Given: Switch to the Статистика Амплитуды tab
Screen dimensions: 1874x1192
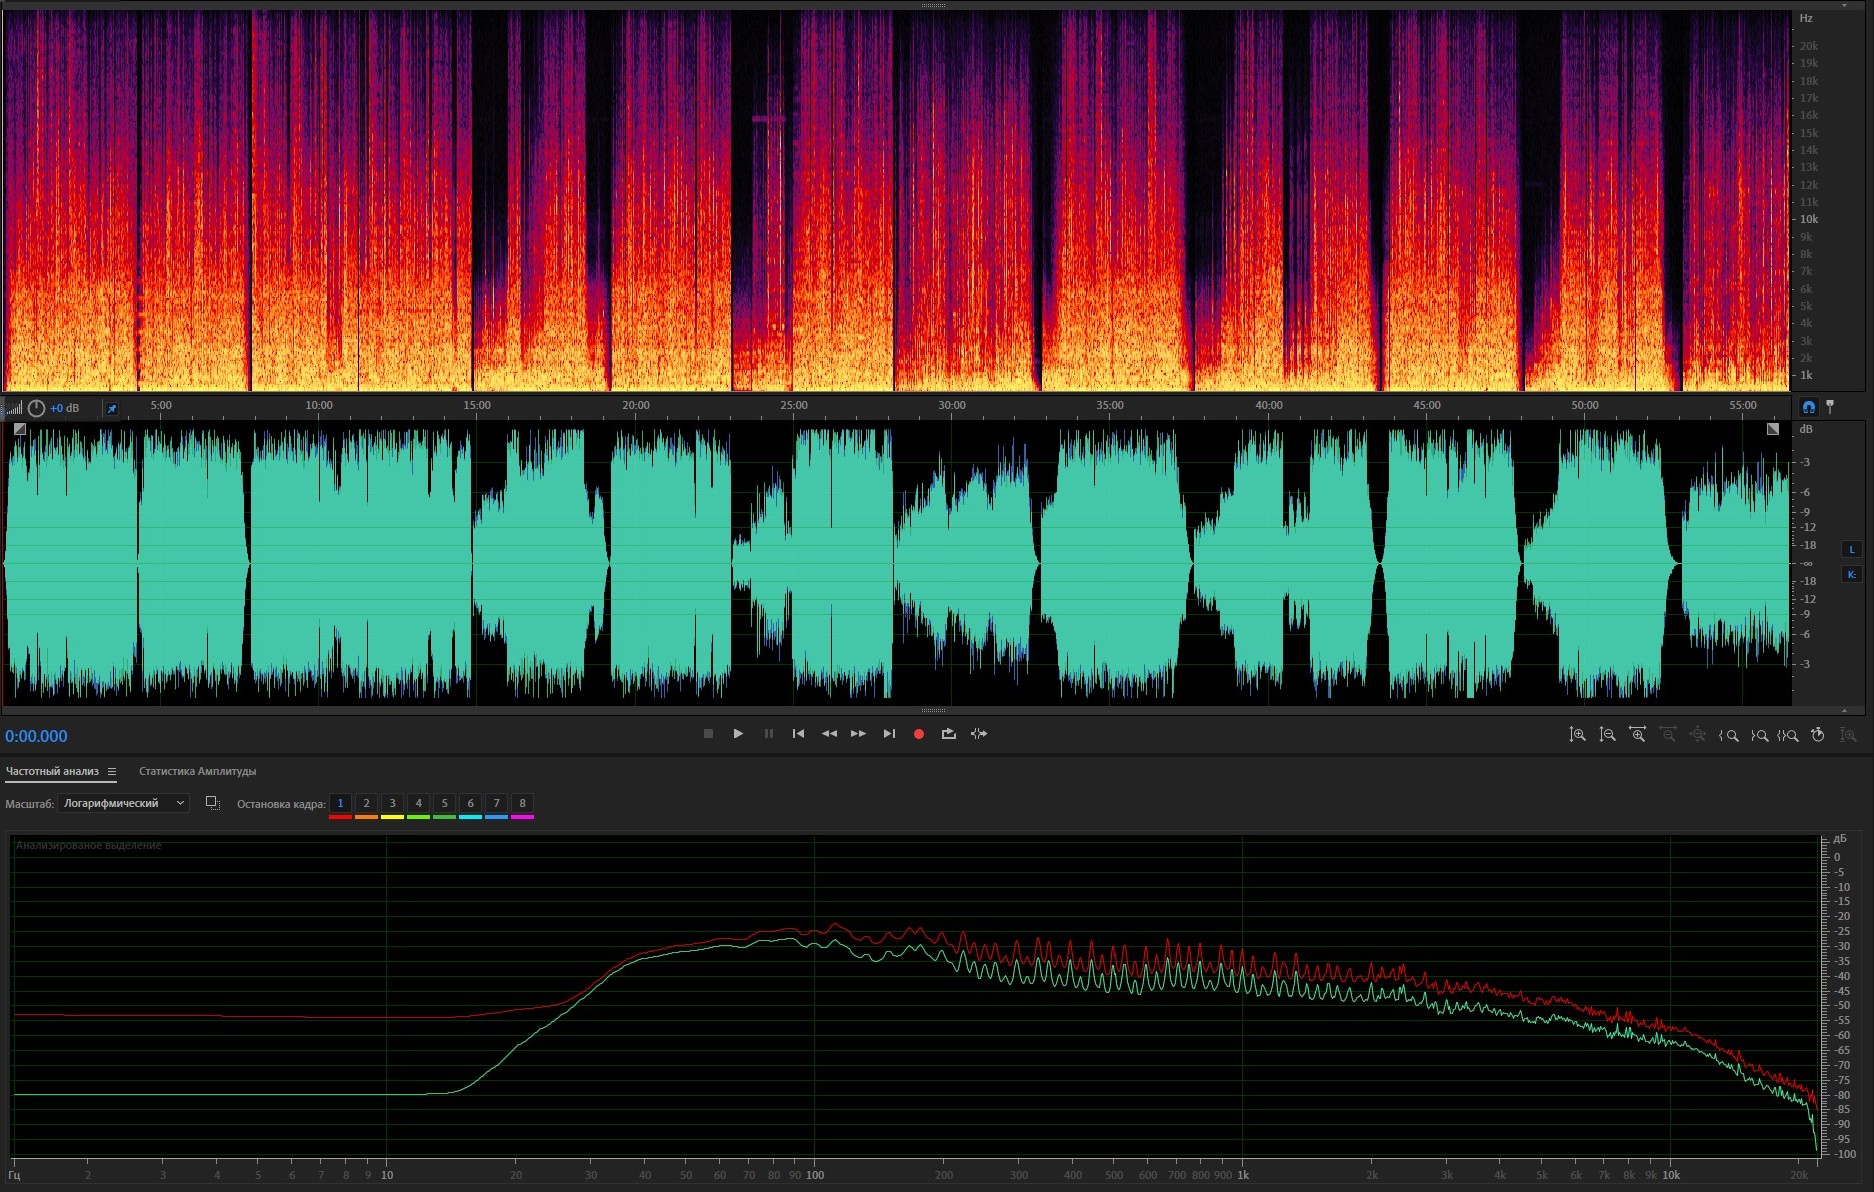Looking at the screenshot, I should (x=197, y=771).
